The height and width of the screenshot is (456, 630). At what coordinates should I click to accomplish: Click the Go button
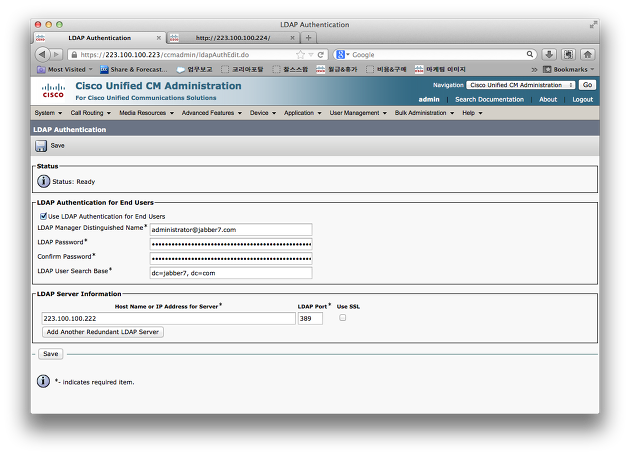(587, 85)
